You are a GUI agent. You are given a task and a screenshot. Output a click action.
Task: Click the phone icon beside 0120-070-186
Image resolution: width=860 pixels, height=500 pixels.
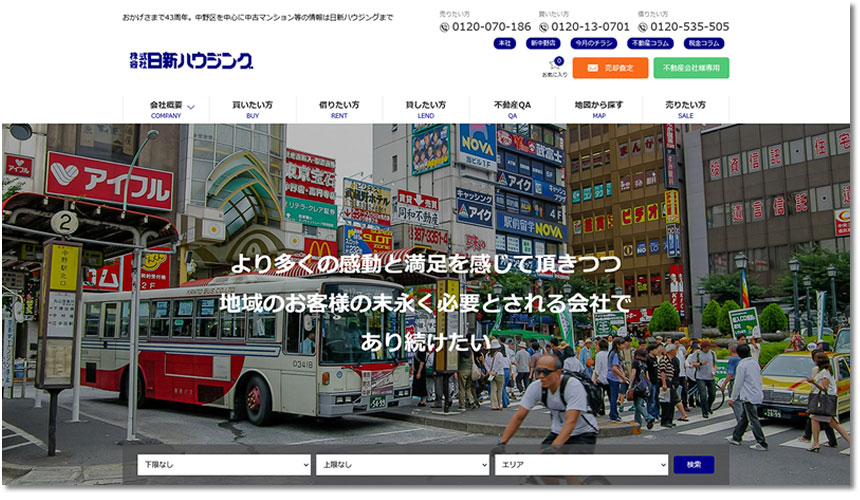tap(445, 27)
